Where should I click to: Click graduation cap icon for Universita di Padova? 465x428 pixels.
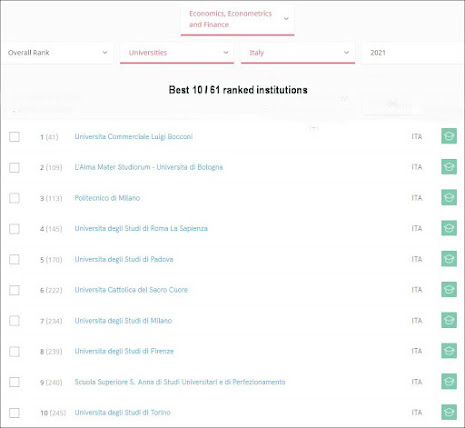point(449,259)
